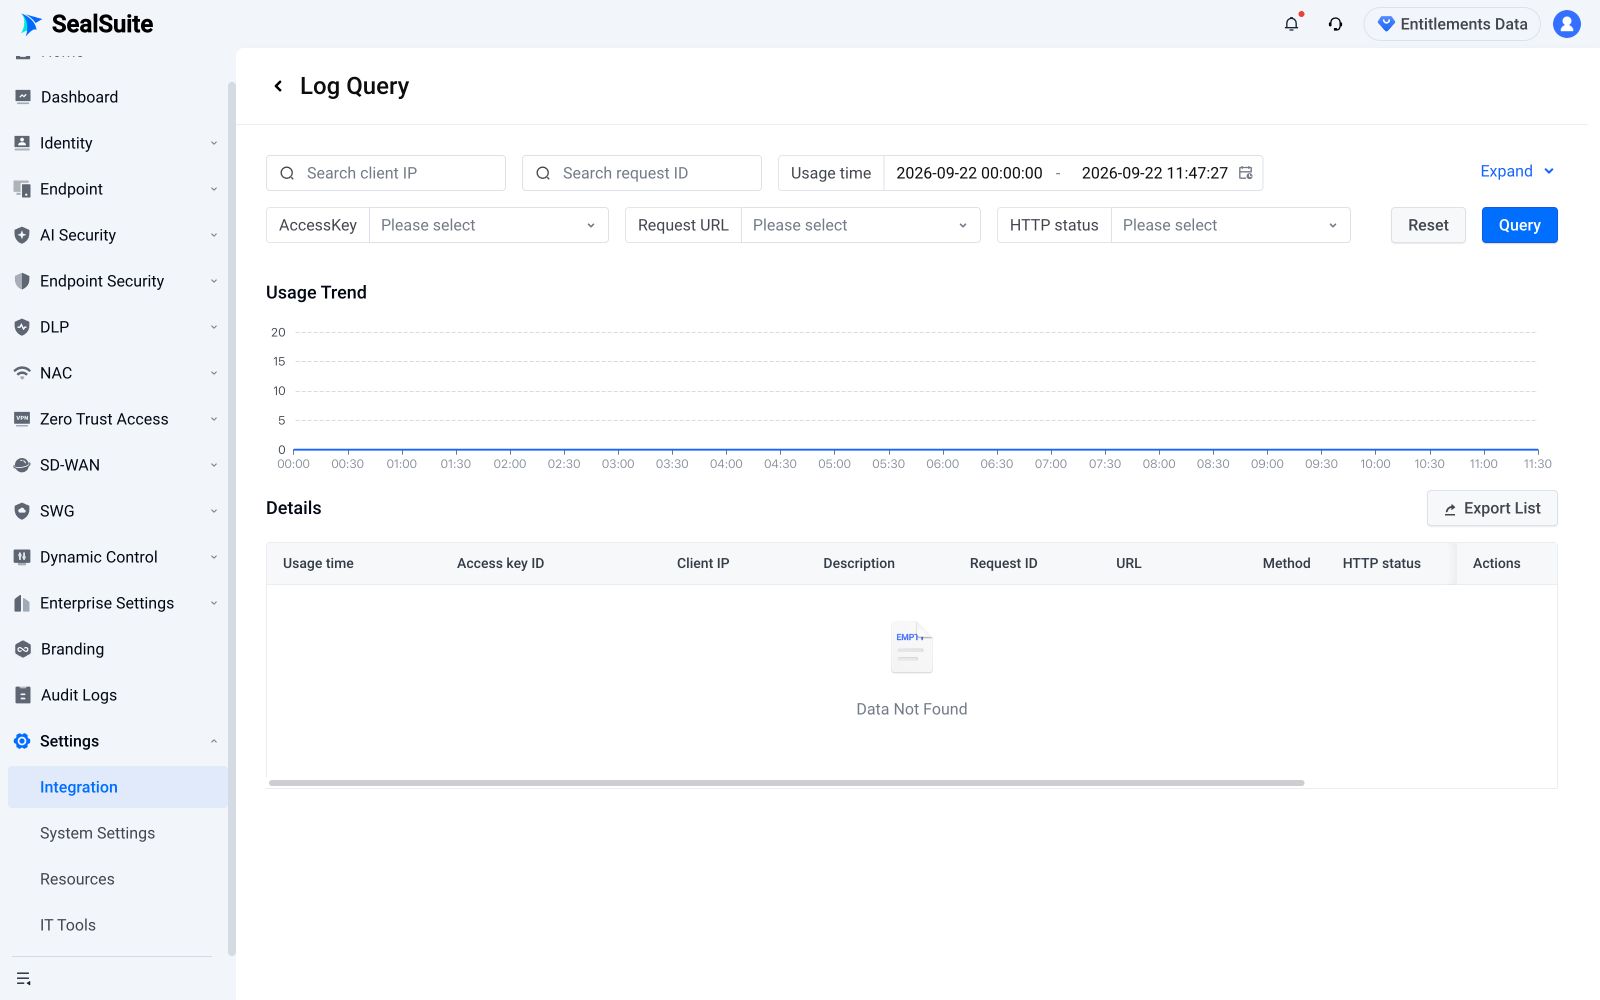This screenshot has width=1600, height=1000.
Task: Click the Query button
Action: click(x=1519, y=225)
